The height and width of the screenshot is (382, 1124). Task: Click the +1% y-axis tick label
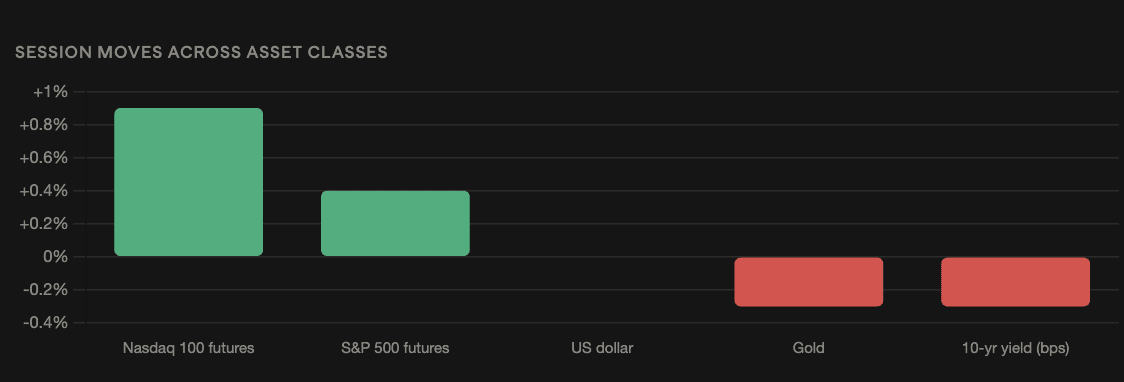[x=50, y=92]
